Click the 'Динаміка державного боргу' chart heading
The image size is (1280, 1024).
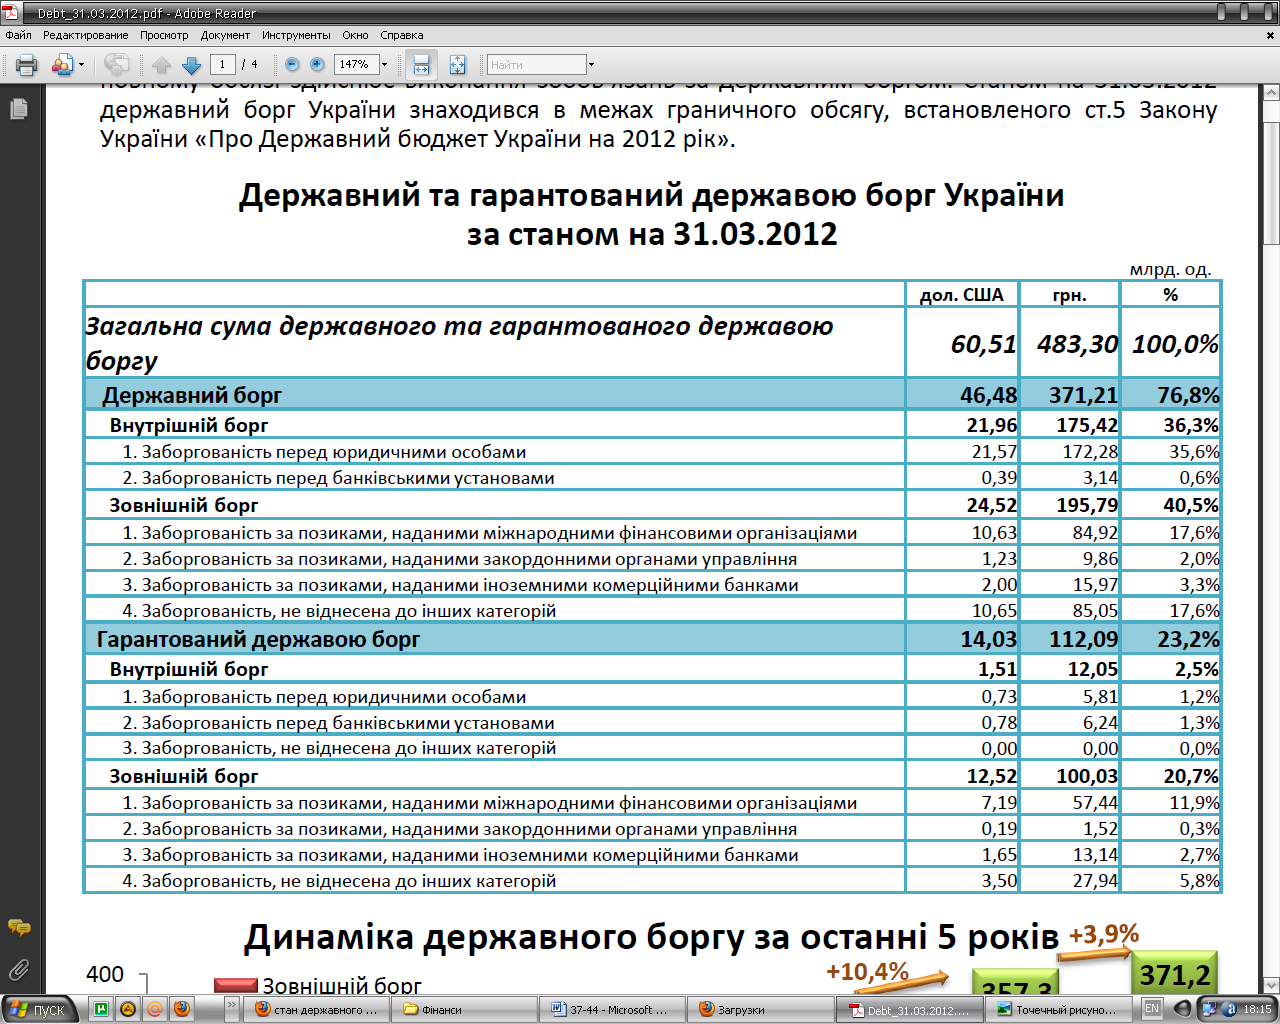651,936
